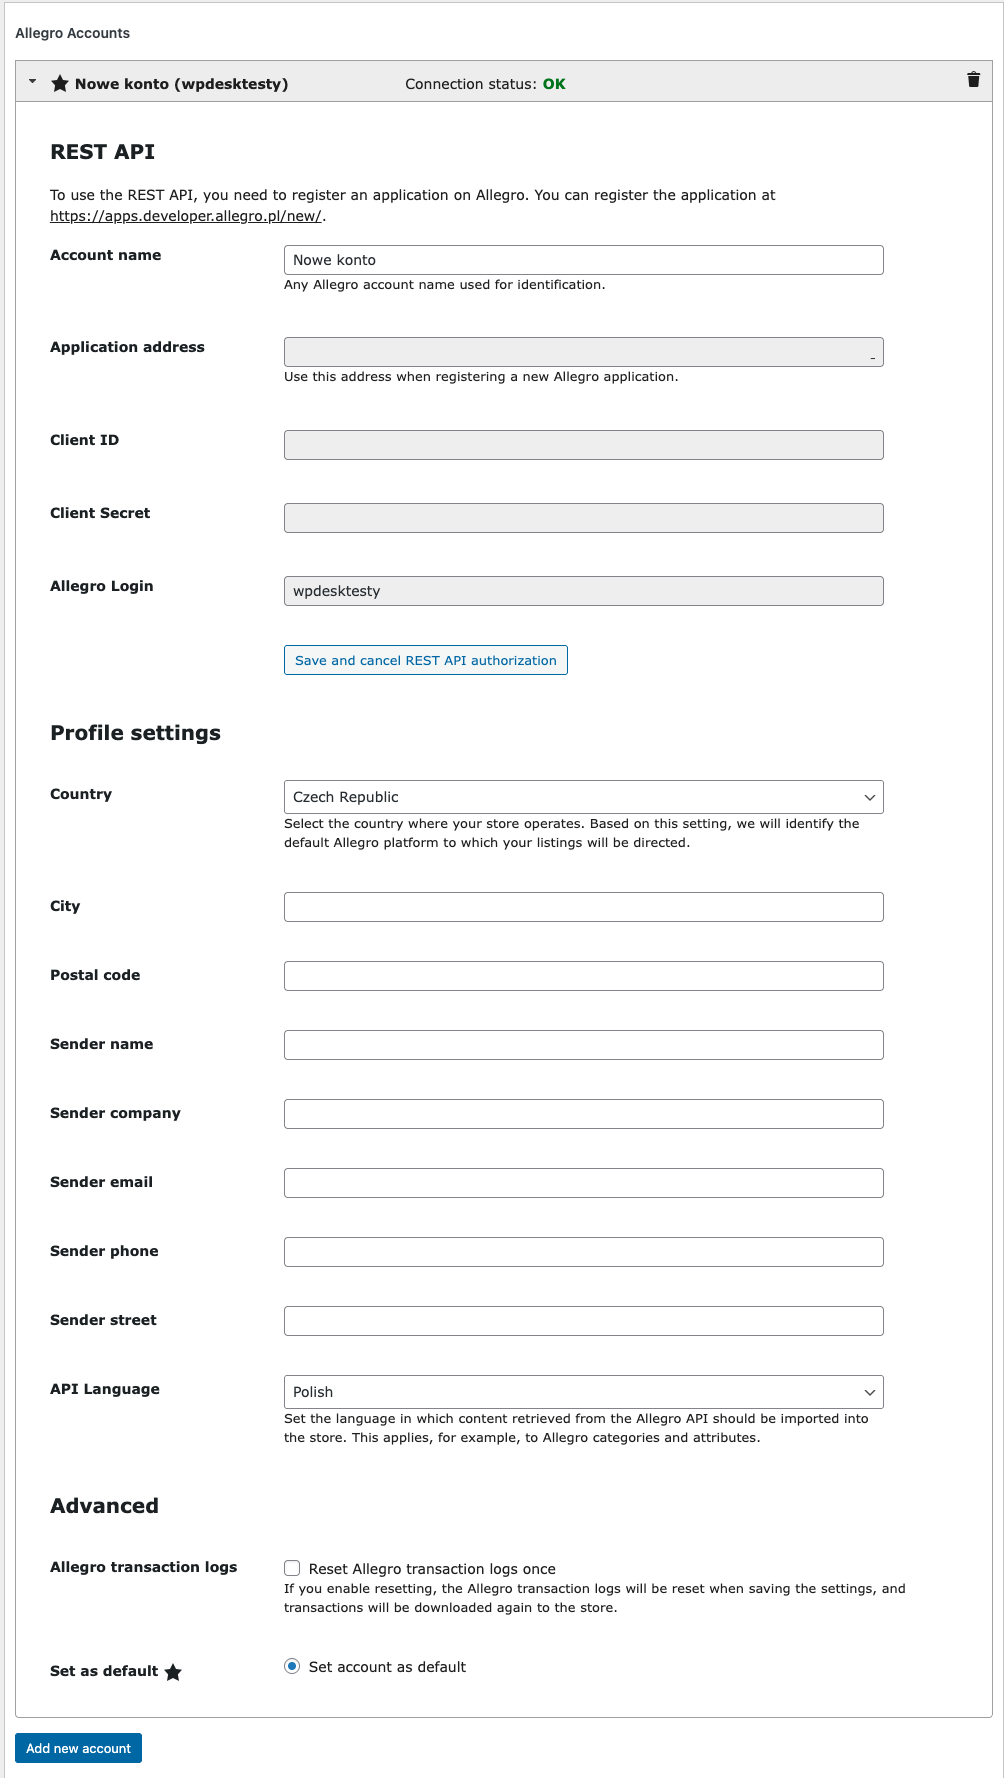Click the Sender street input field
The width and height of the screenshot is (1004, 1778).
point(583,1320)
